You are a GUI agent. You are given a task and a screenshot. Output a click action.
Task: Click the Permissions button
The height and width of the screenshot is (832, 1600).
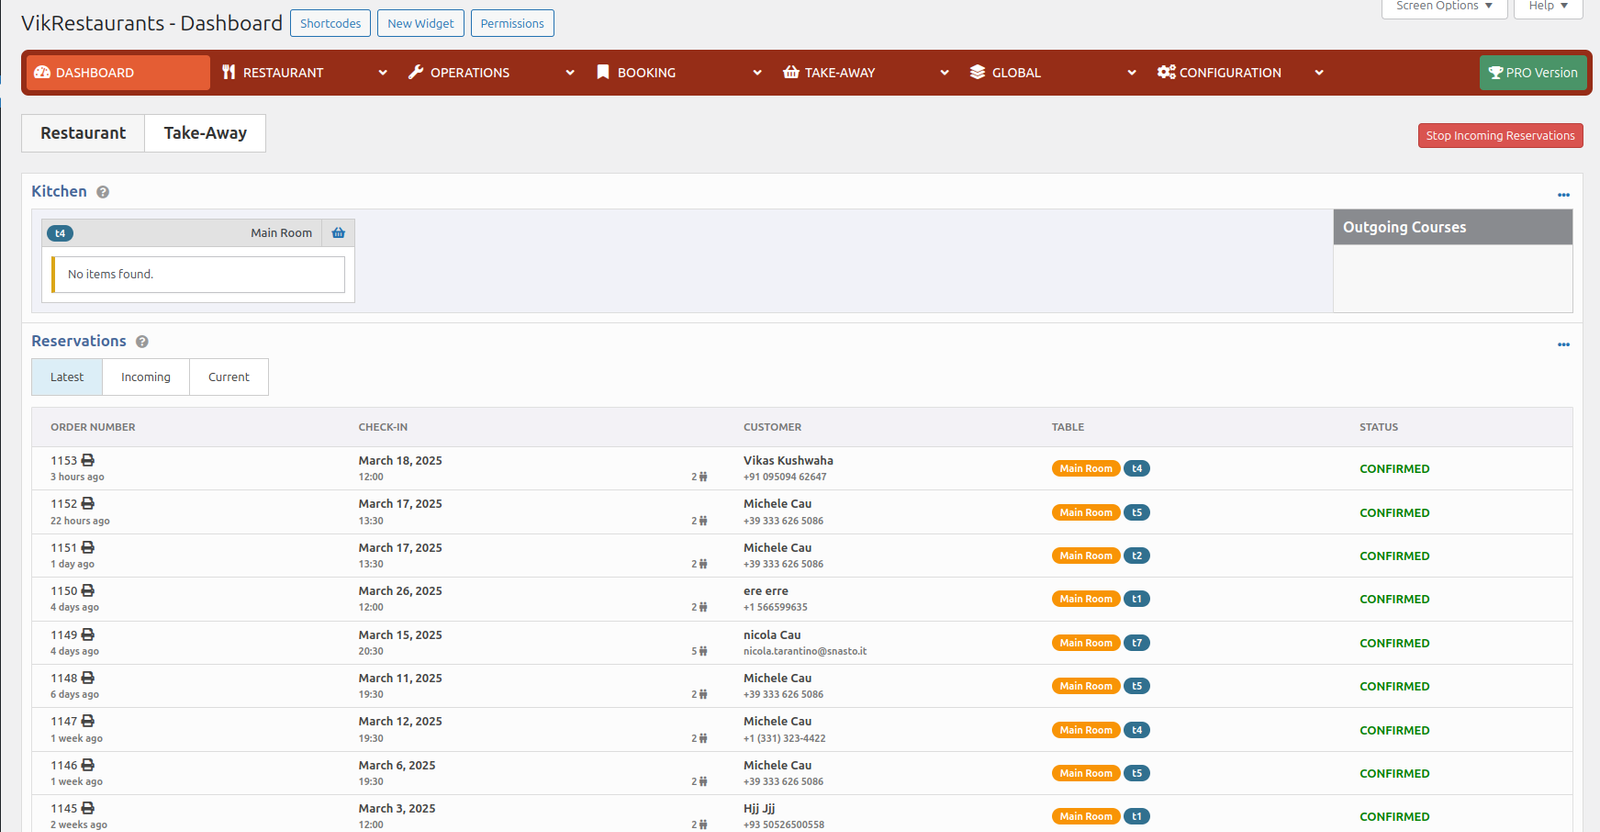coord(512,23)
